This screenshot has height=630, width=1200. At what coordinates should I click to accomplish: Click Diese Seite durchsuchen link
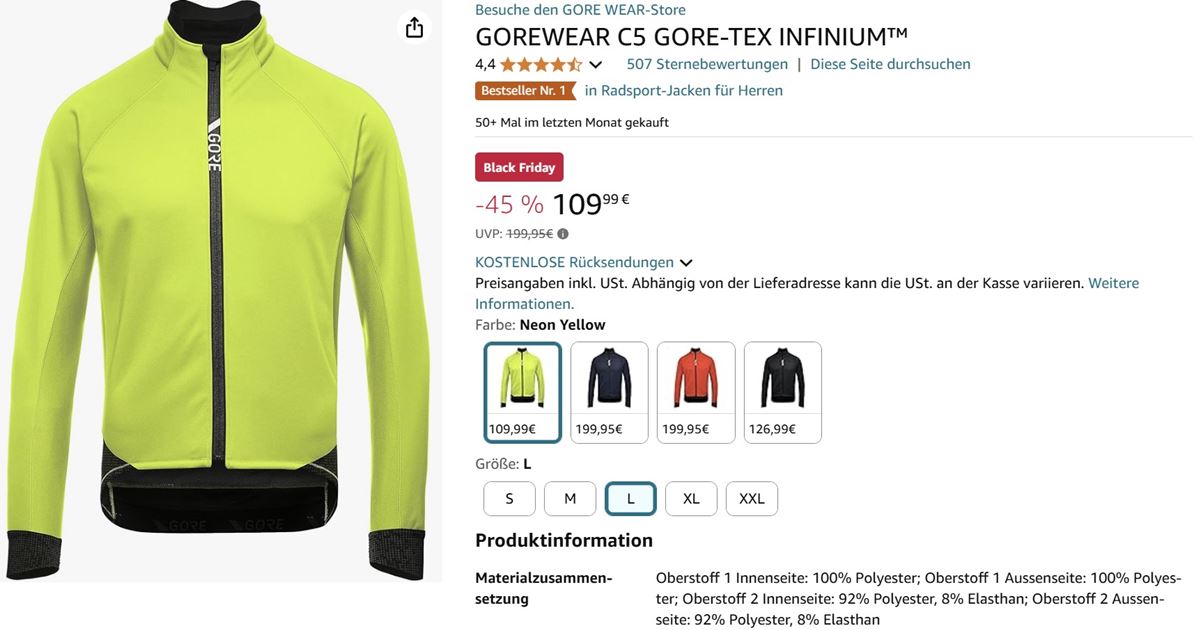[890, 64]
